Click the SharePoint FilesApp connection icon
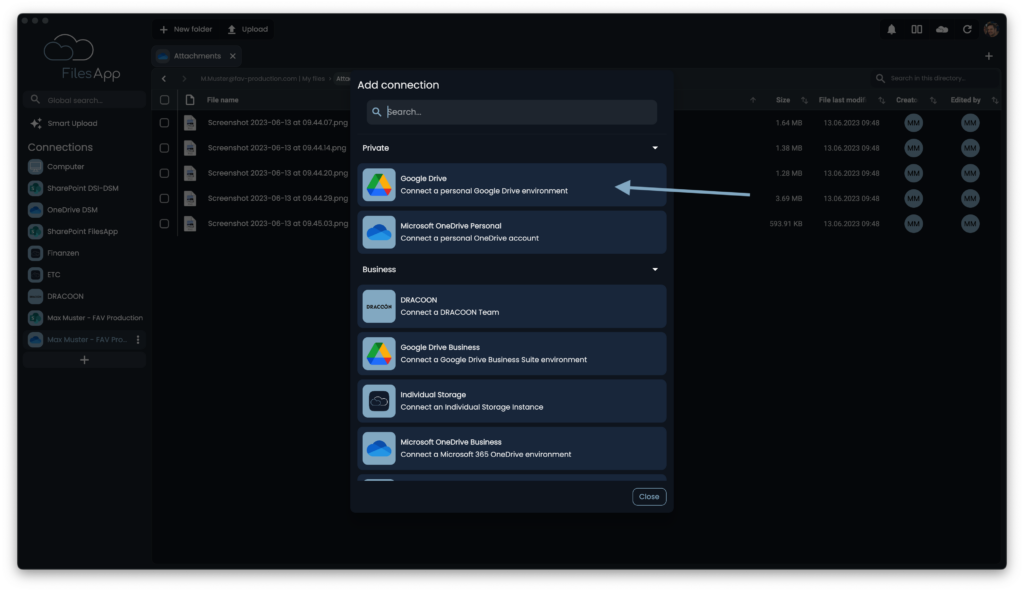Viewport: 1024px width, 591px height. coord(35,231)
